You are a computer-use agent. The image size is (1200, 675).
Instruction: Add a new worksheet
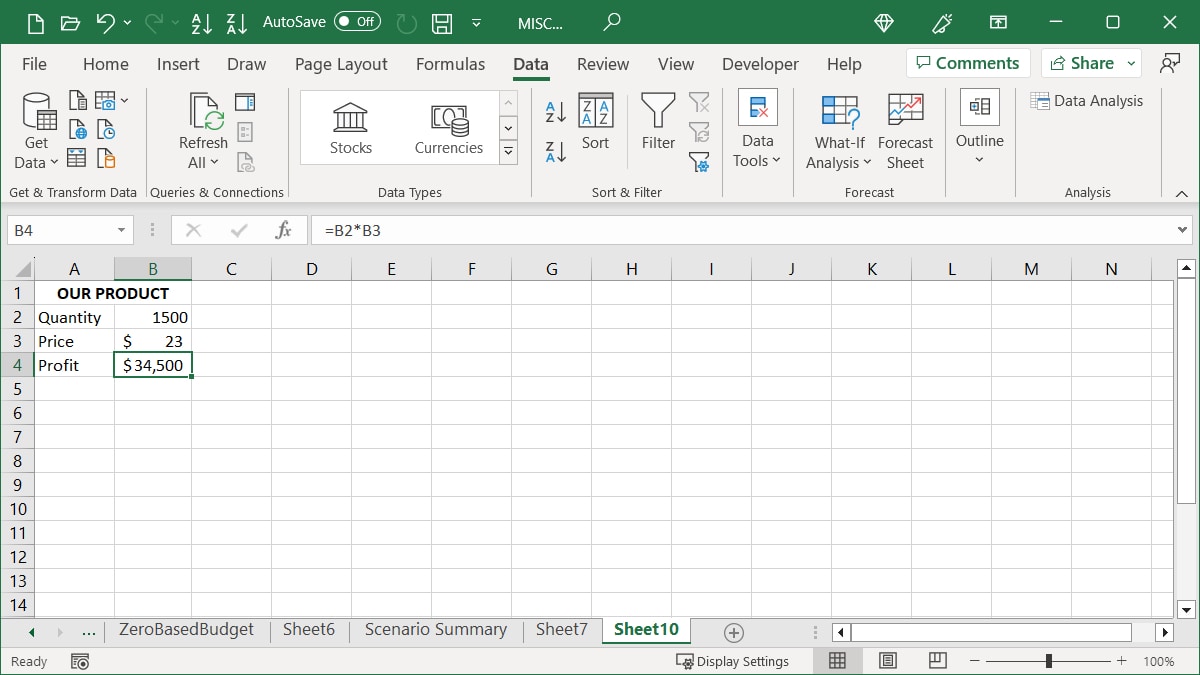click(733, 631)
